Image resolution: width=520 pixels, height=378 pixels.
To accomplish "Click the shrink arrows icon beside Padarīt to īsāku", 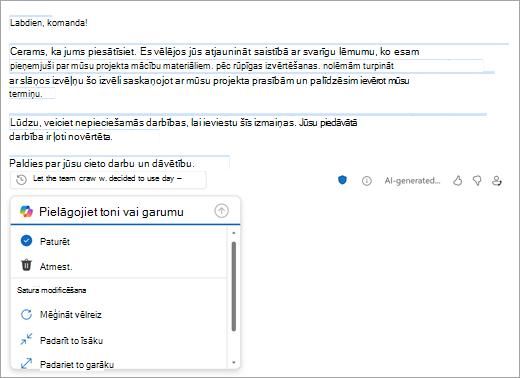I will click(x=26, y=339).
